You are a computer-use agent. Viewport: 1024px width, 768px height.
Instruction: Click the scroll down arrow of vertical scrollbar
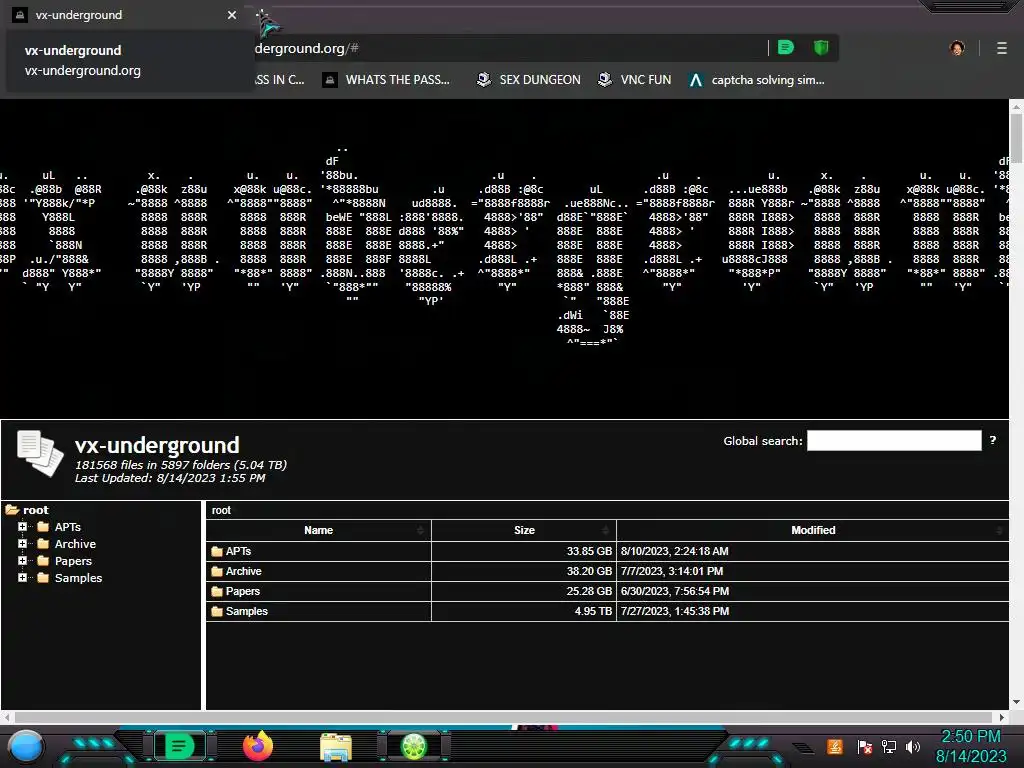[1016, 703]
